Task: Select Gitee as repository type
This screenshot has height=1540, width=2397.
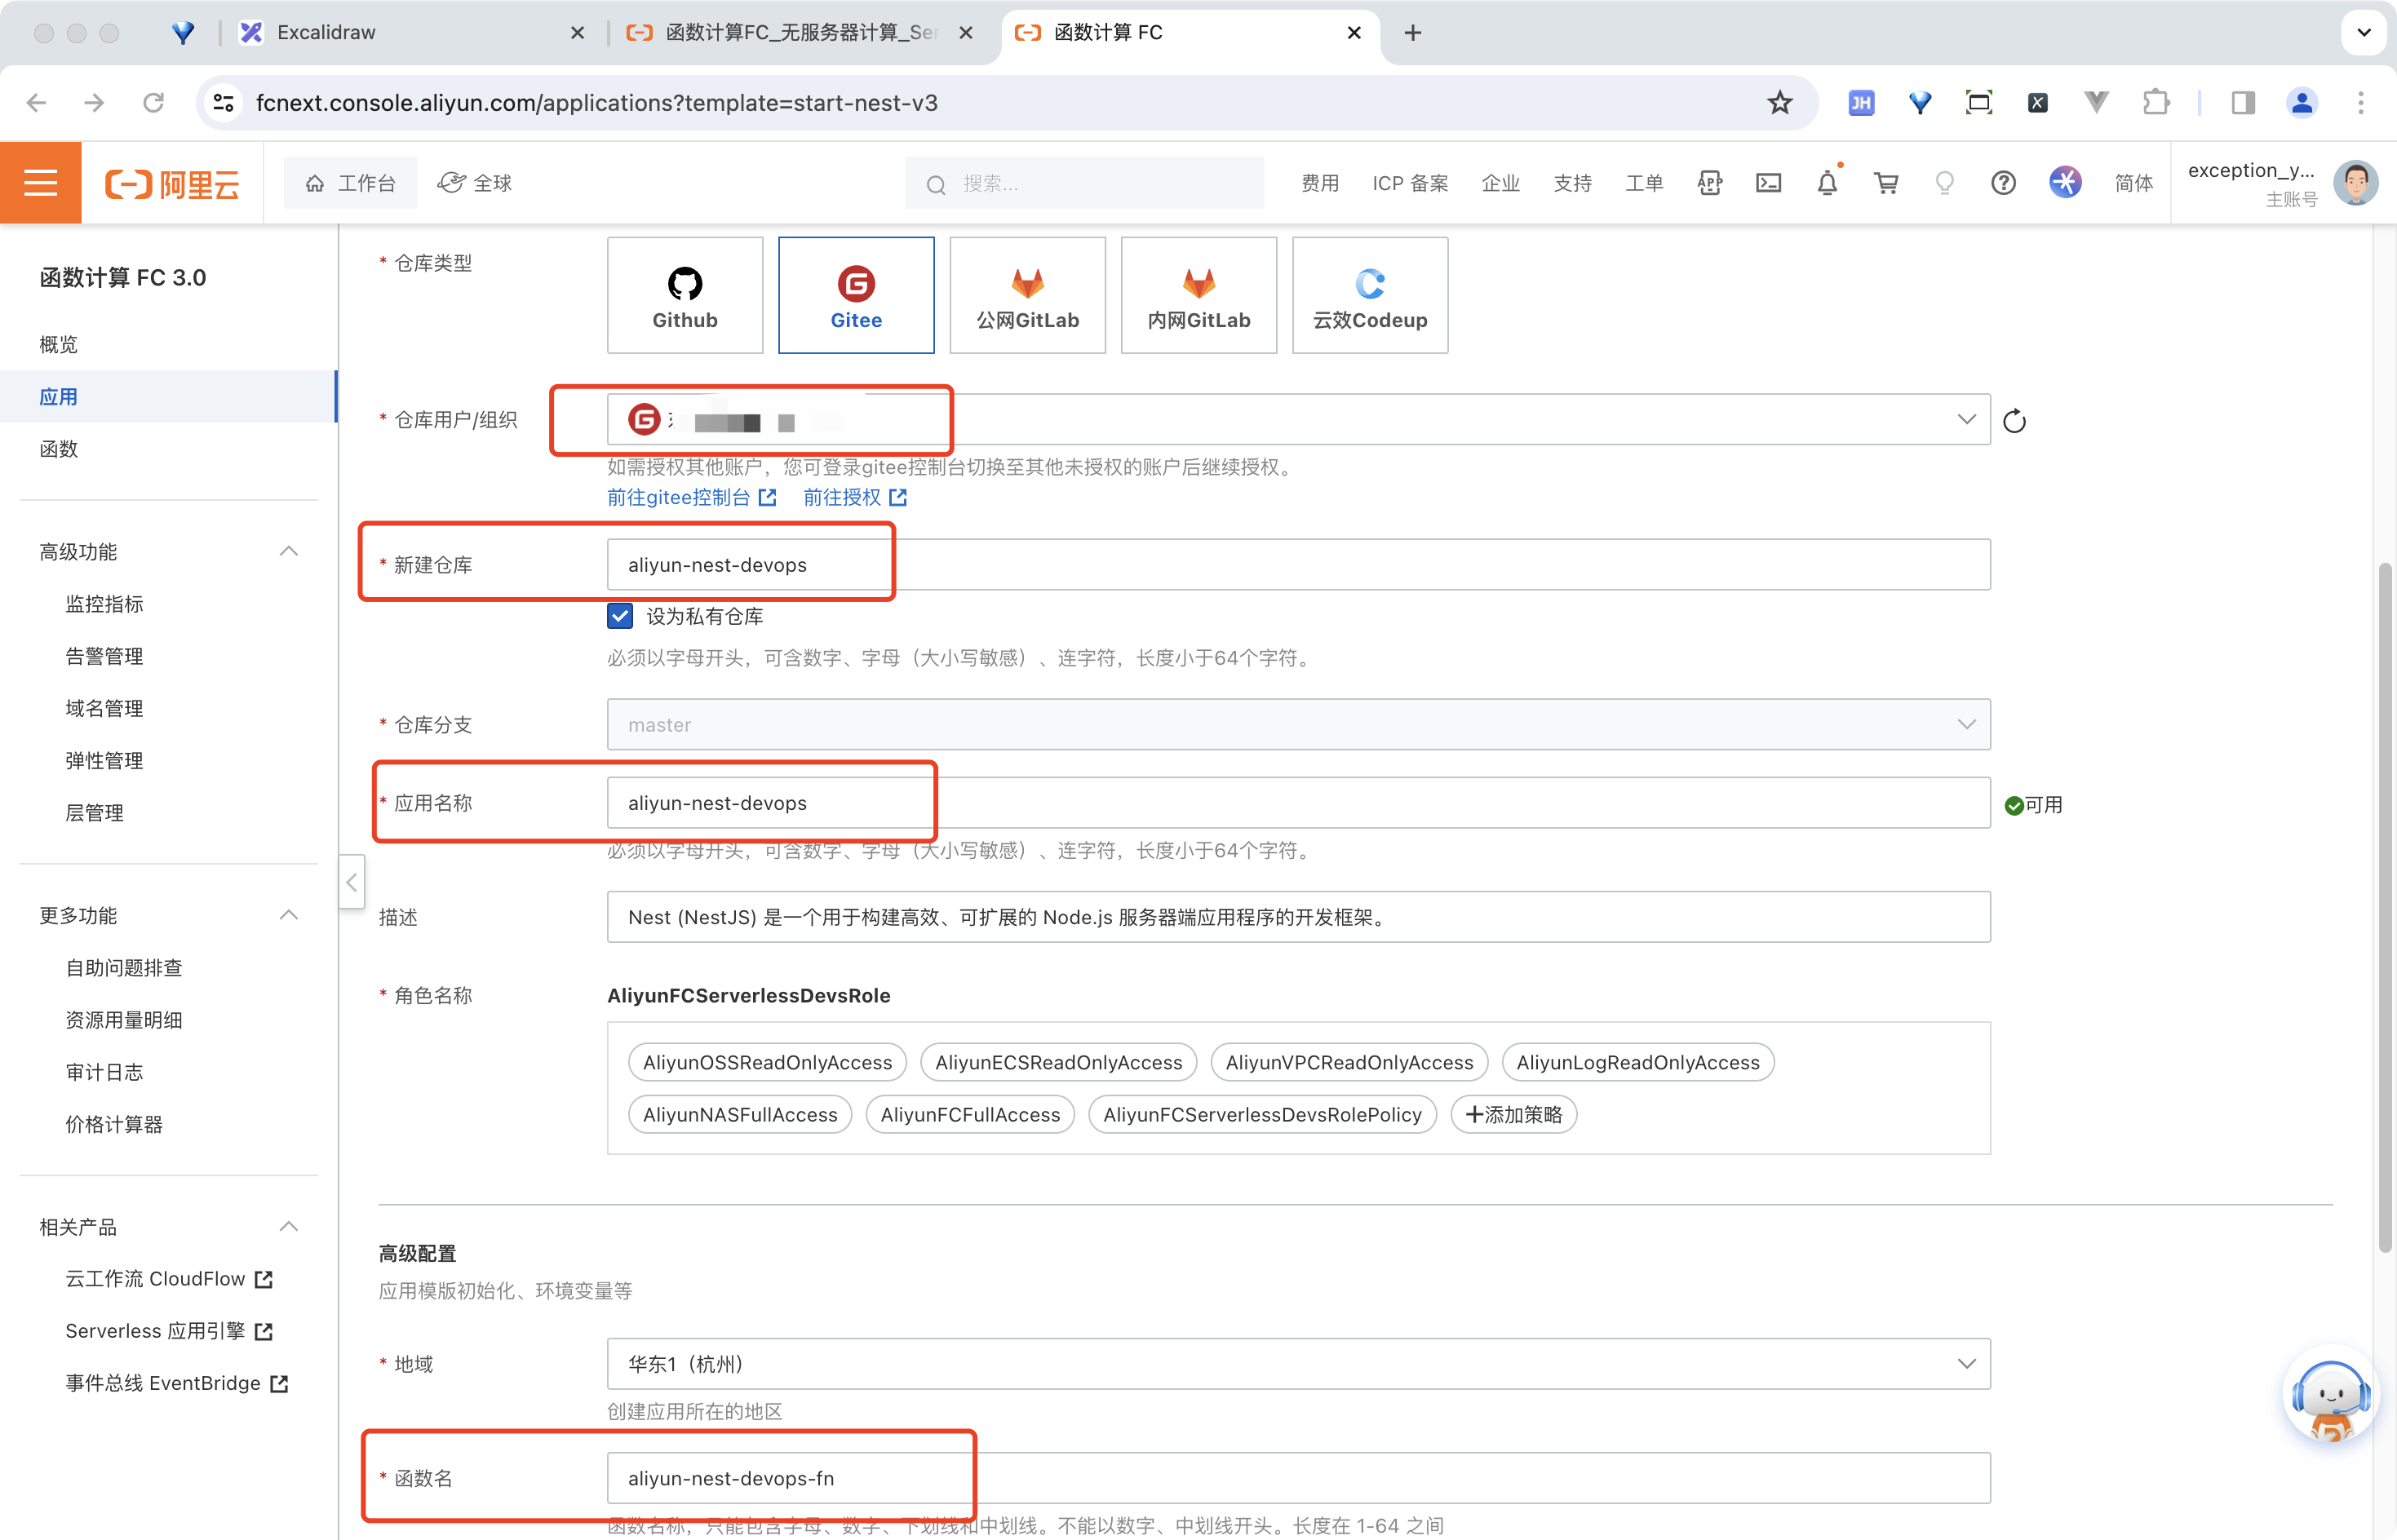Action: 856,295
